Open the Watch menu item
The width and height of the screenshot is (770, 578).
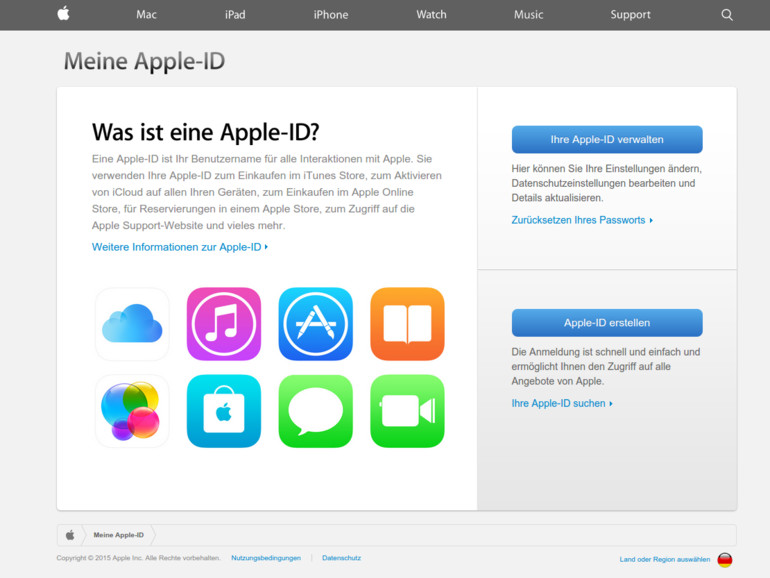(432, 15)
